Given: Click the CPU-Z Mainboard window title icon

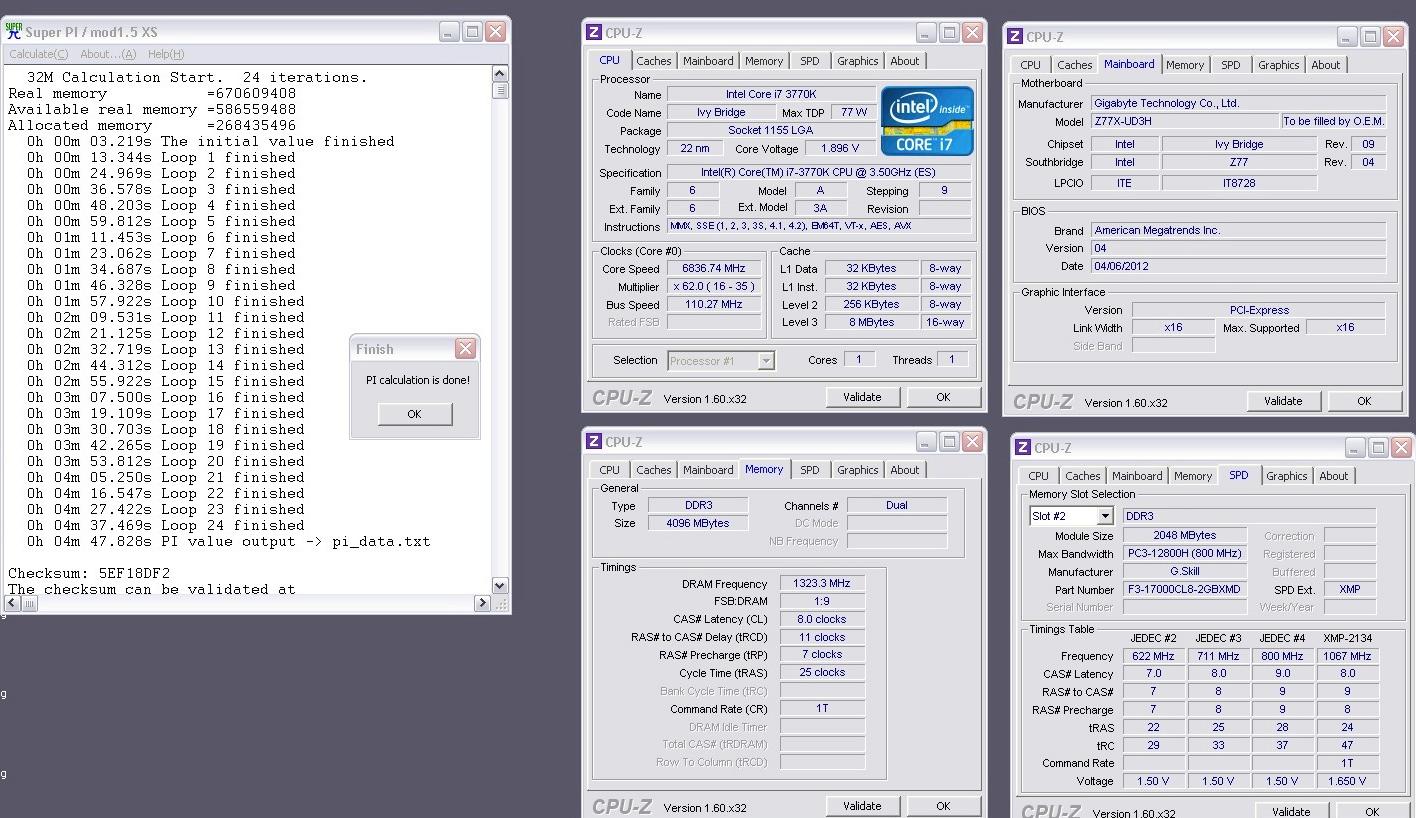Looking at the screenshot, I should [x=1015, y=36].
